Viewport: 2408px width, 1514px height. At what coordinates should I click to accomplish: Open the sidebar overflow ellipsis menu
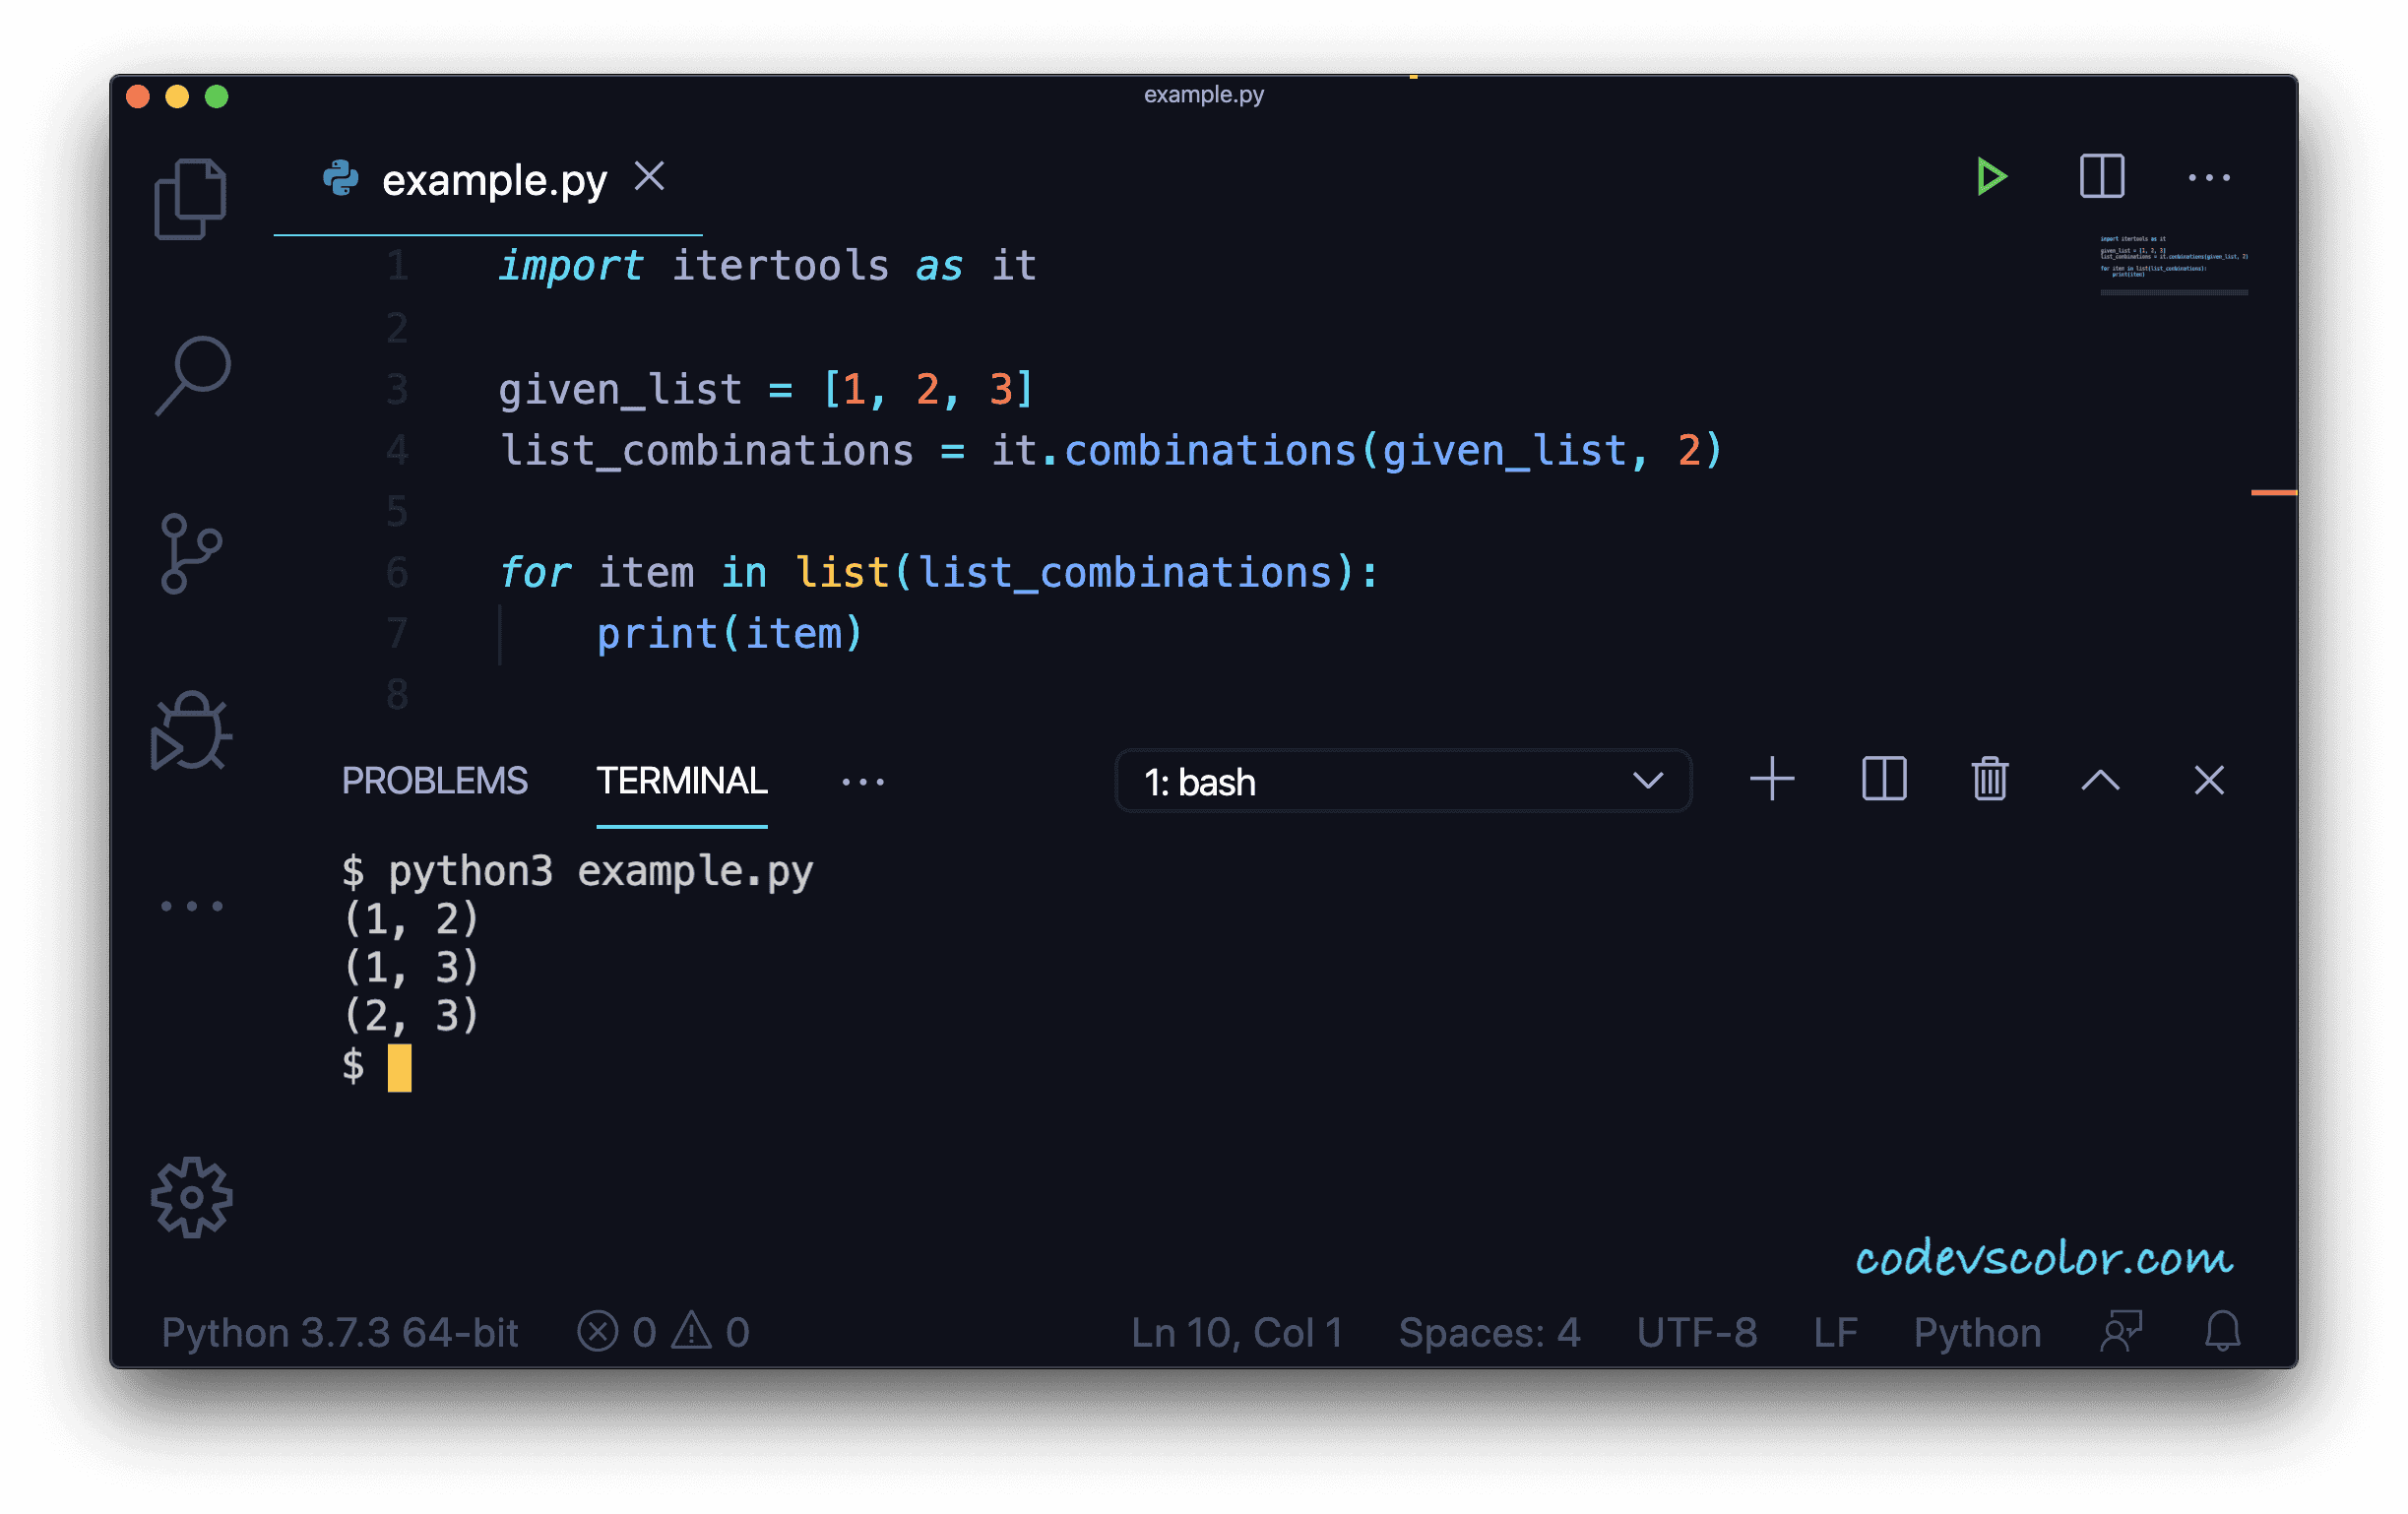(x=190, y=905)
